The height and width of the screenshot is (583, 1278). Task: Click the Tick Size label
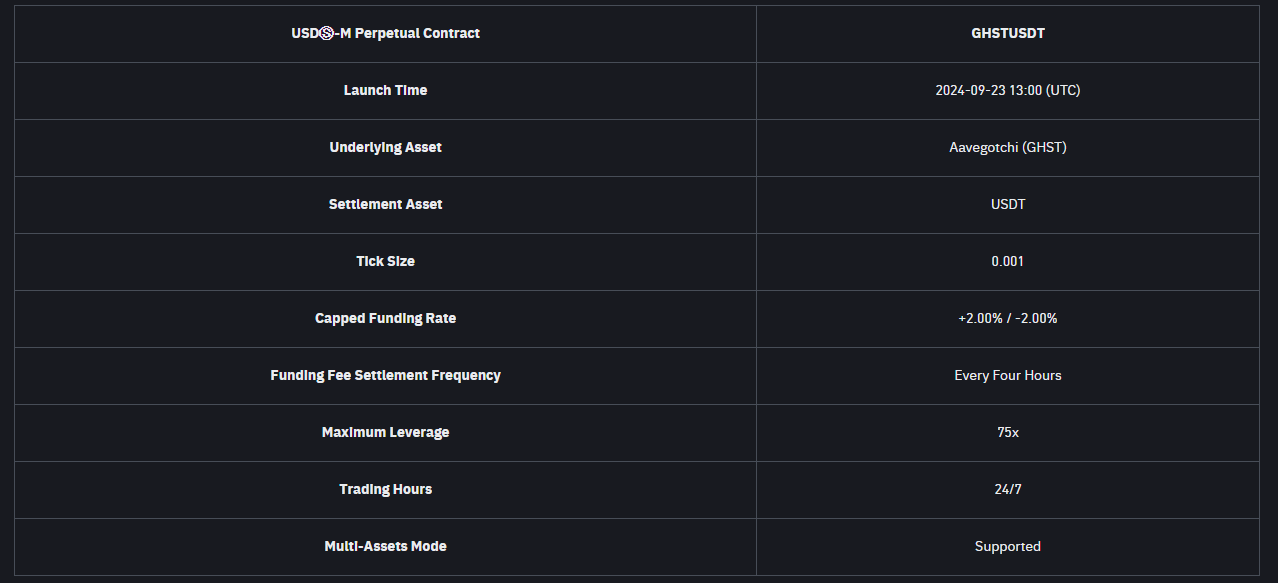tap(385, 261)
